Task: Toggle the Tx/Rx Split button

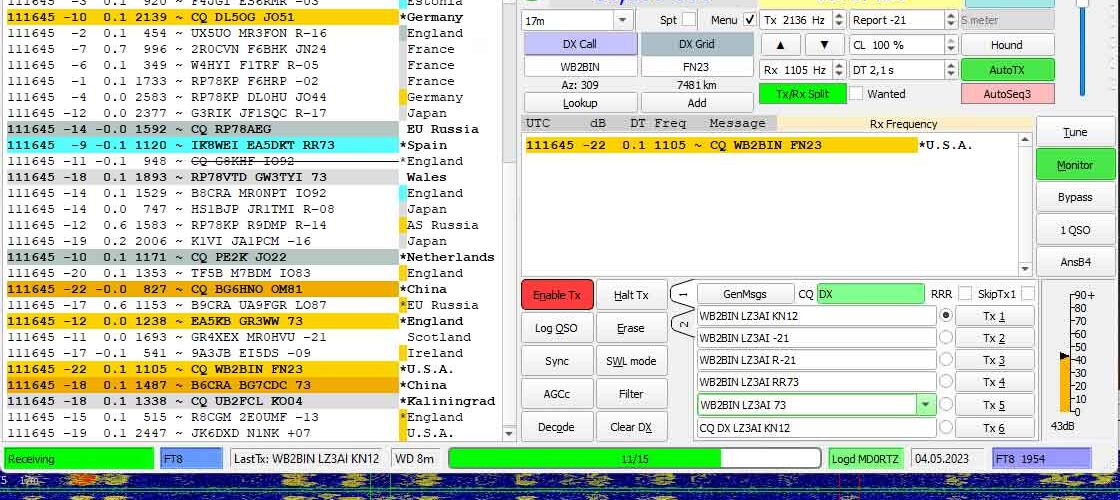Action: click(802, 94)
